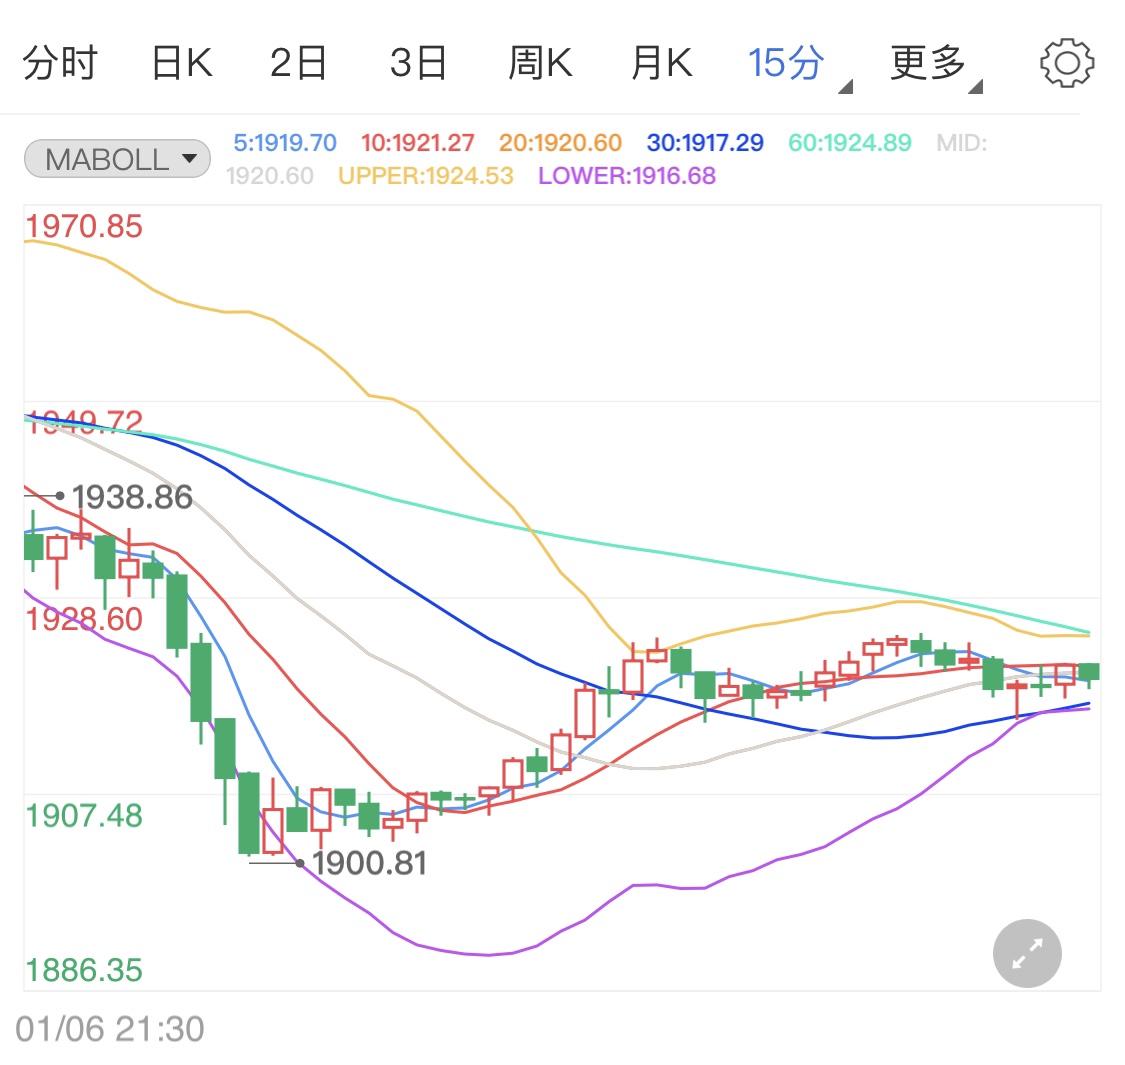Expand chart to fullscreen with arrows button
Image resolution: width=1125 pixels, height=1065 pixels.
1027,953
